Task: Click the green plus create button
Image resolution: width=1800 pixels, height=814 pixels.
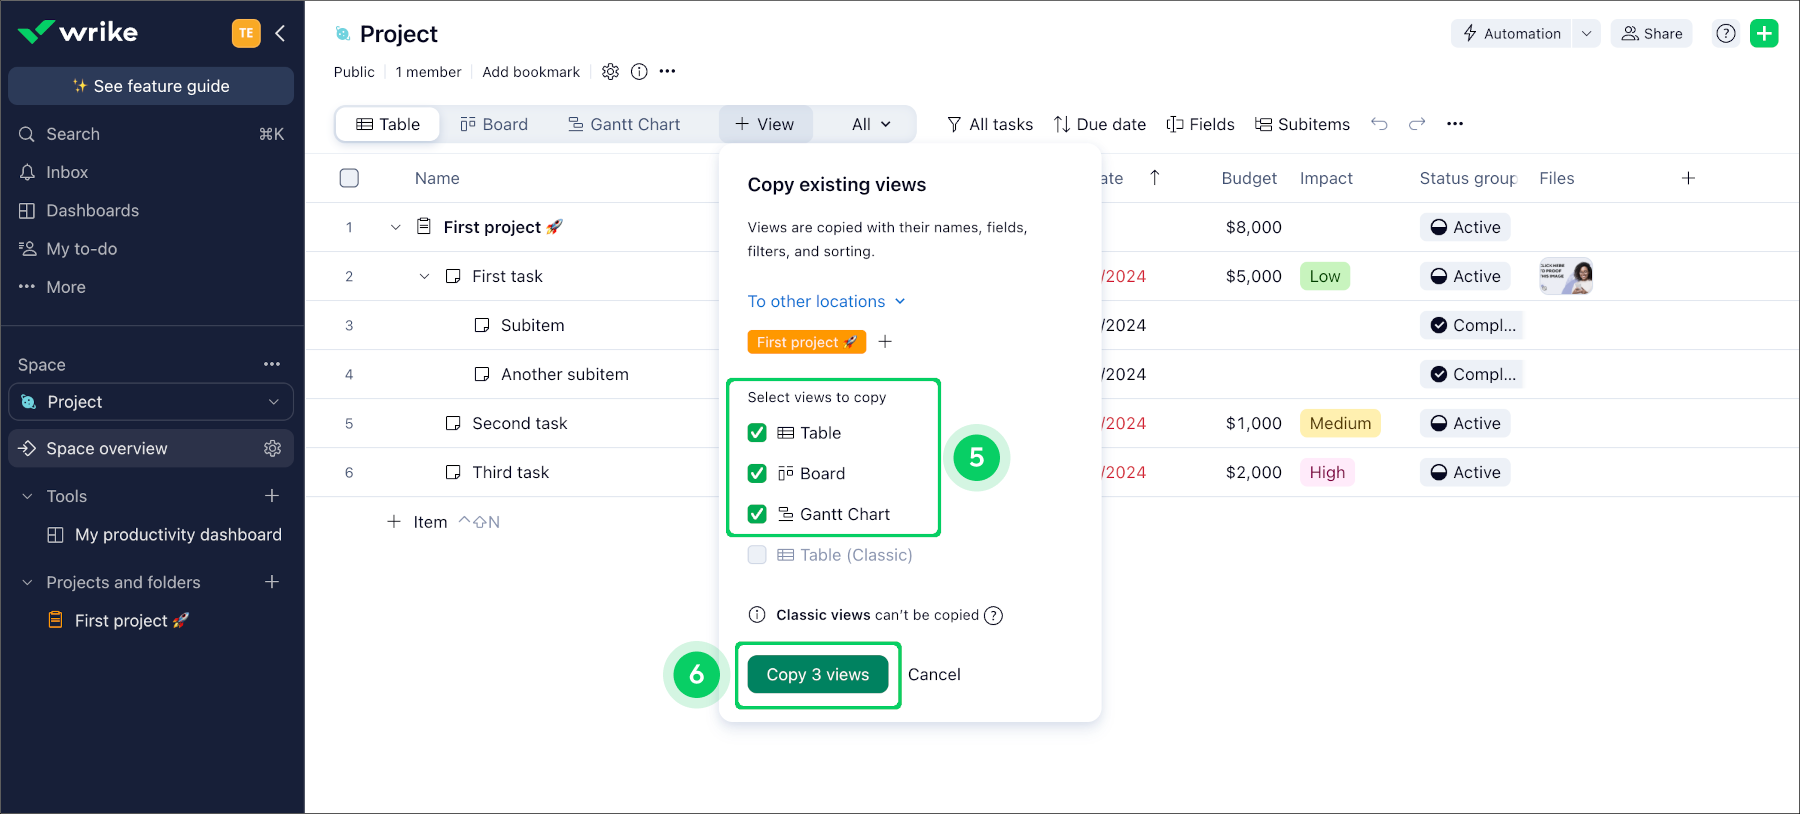Action: 1764,33
